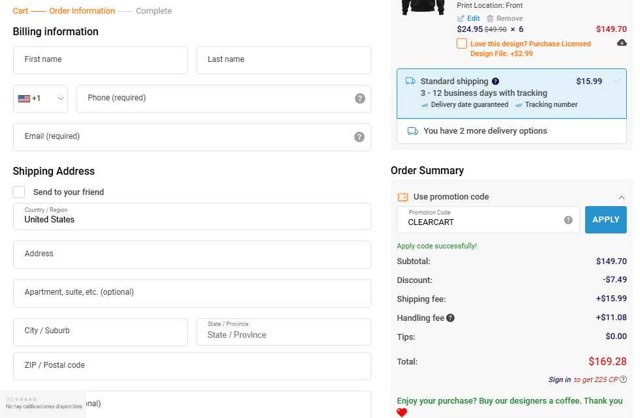Click the ZIP / Postal code field

pyautogui.click(x=192, y=366)
